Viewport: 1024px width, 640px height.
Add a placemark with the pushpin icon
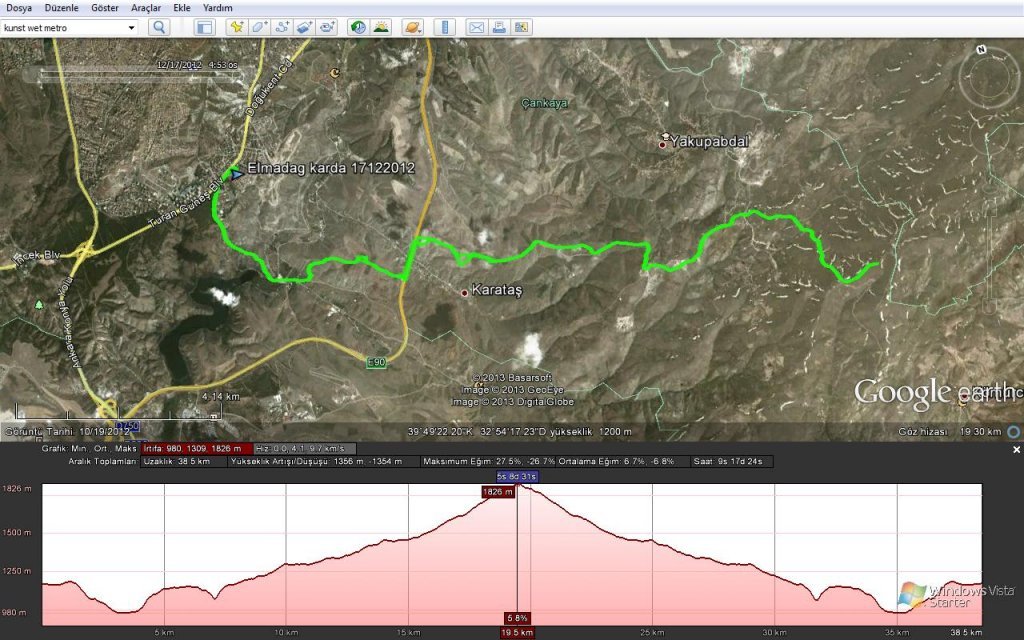[236, 27]
